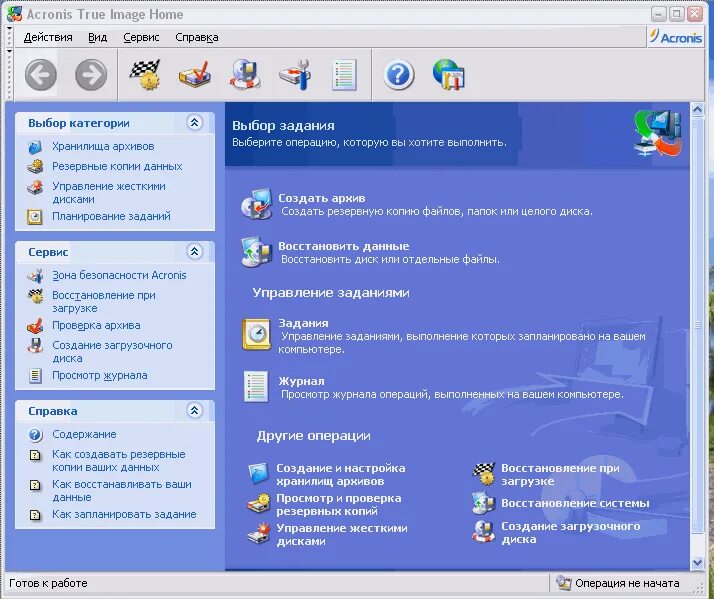Screen dimensions: 714x599
Task: Open Резервные копии данных link
Action: point(117,166)
